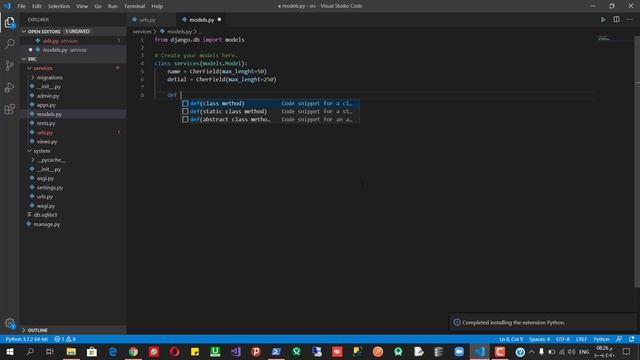Open the Microsoft Store taskbar icon
Viewport: 640px width, 360px height.
tap(92, 352)
